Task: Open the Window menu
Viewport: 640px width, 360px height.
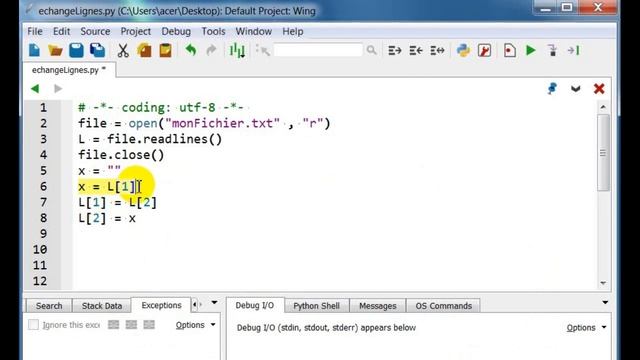Action: (253, 31)
